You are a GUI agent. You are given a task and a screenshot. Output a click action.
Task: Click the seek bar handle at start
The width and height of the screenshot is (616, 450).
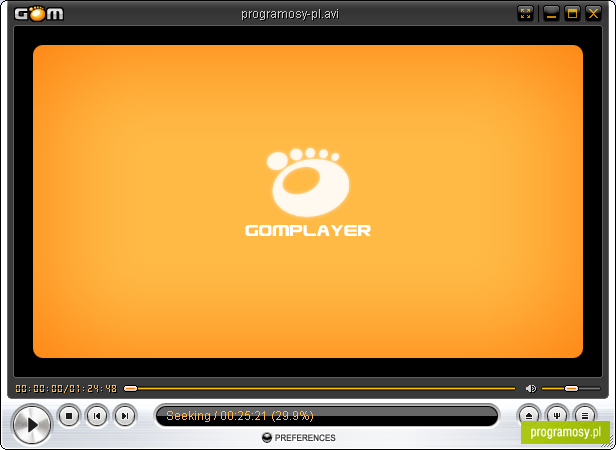(130, 388)
